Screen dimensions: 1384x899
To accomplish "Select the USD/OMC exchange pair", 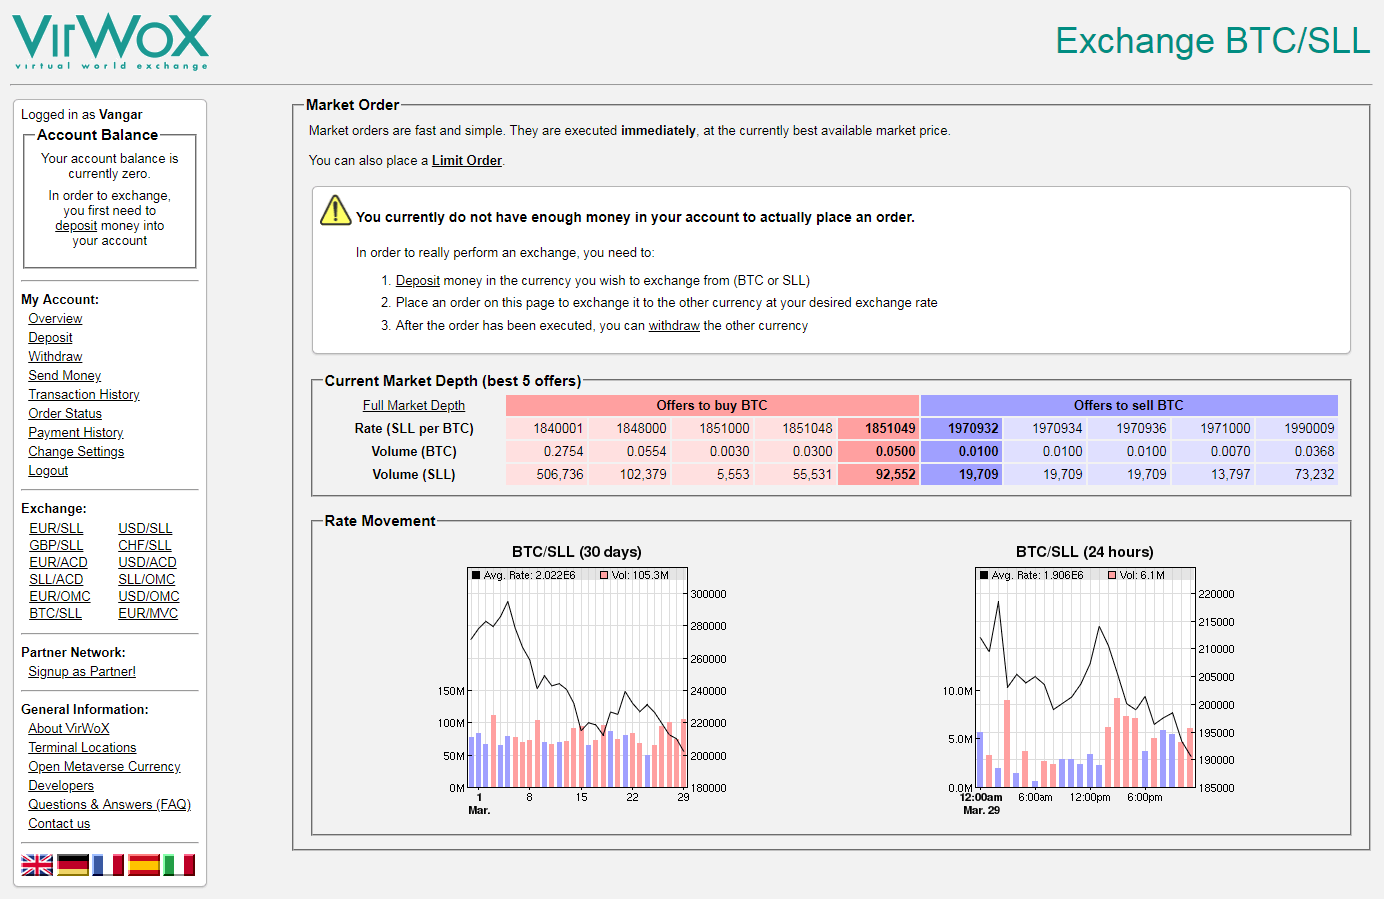I will [149, 596].
